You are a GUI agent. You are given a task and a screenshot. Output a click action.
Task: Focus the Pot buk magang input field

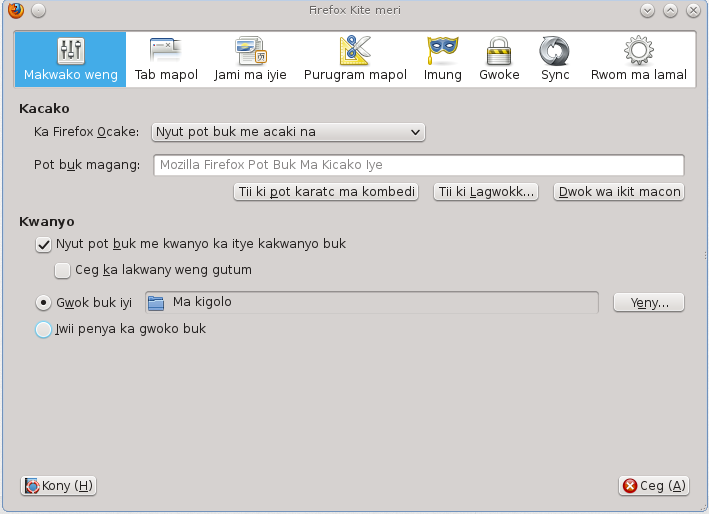pos(419,165)
